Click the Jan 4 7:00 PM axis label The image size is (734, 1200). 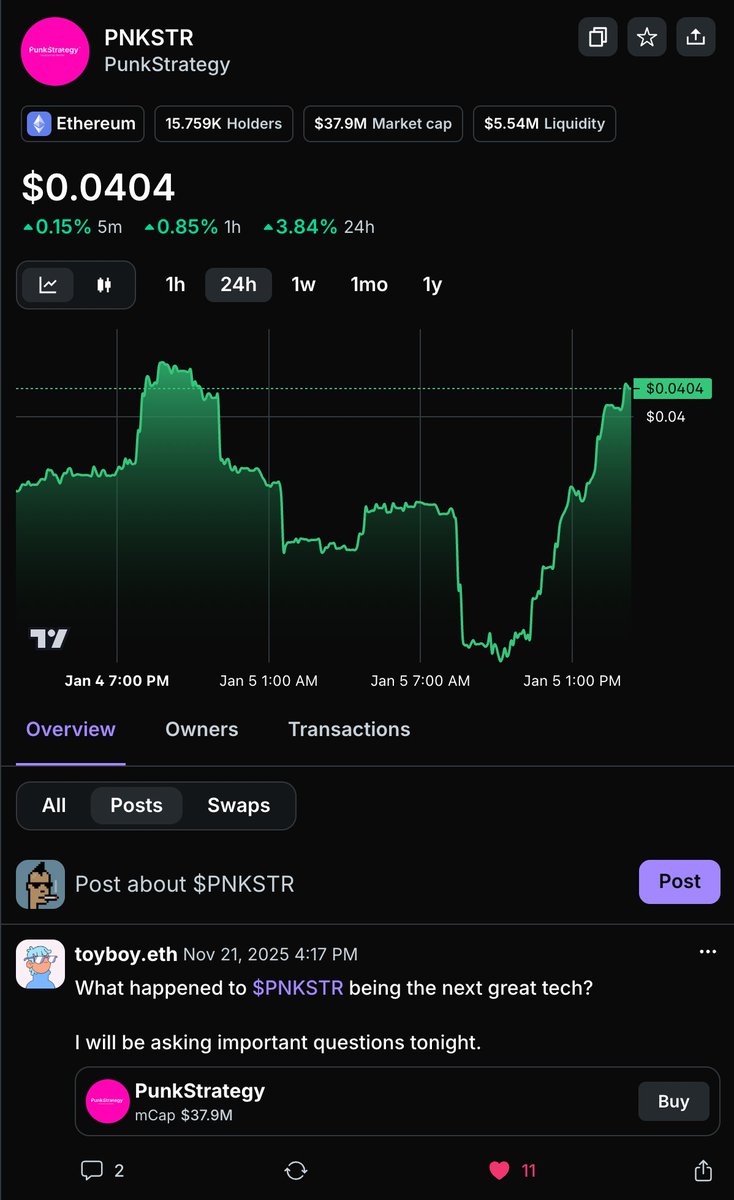pos(117,680)
